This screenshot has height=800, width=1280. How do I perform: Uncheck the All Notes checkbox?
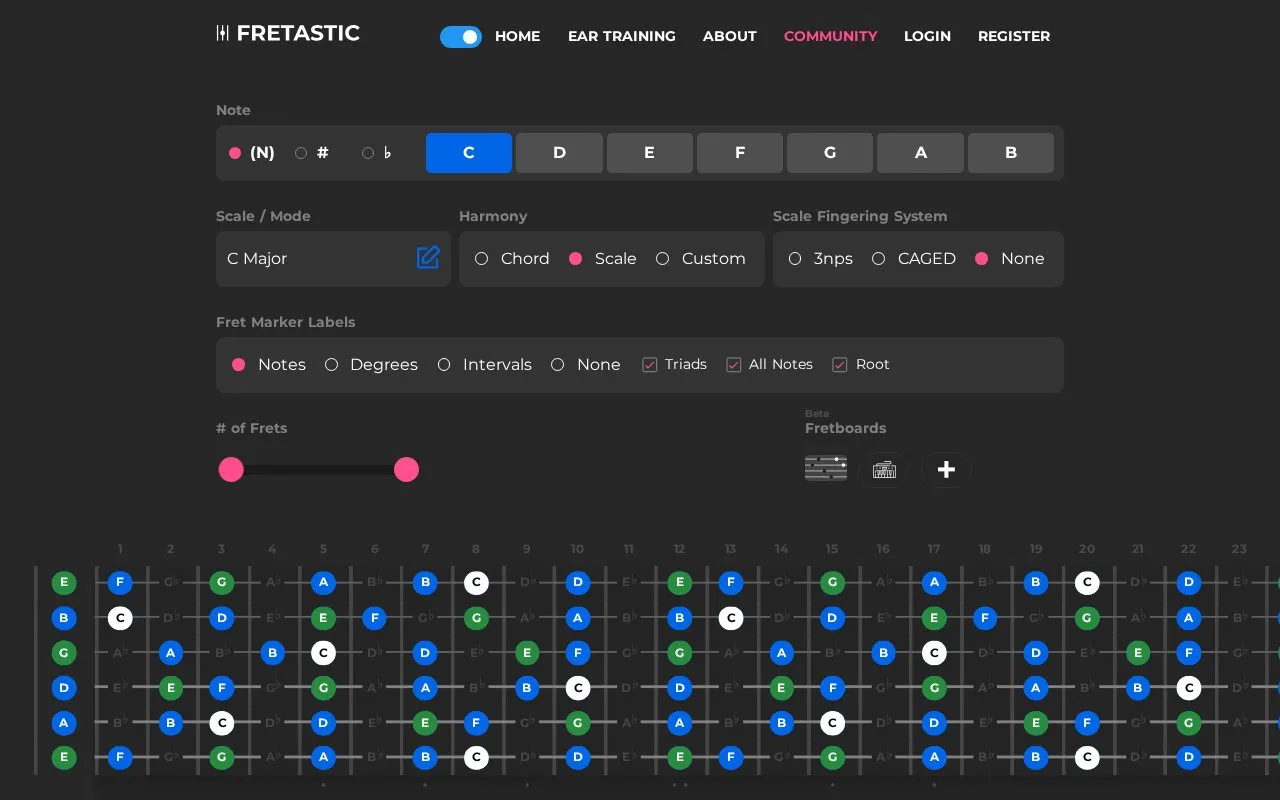[734, 365]
